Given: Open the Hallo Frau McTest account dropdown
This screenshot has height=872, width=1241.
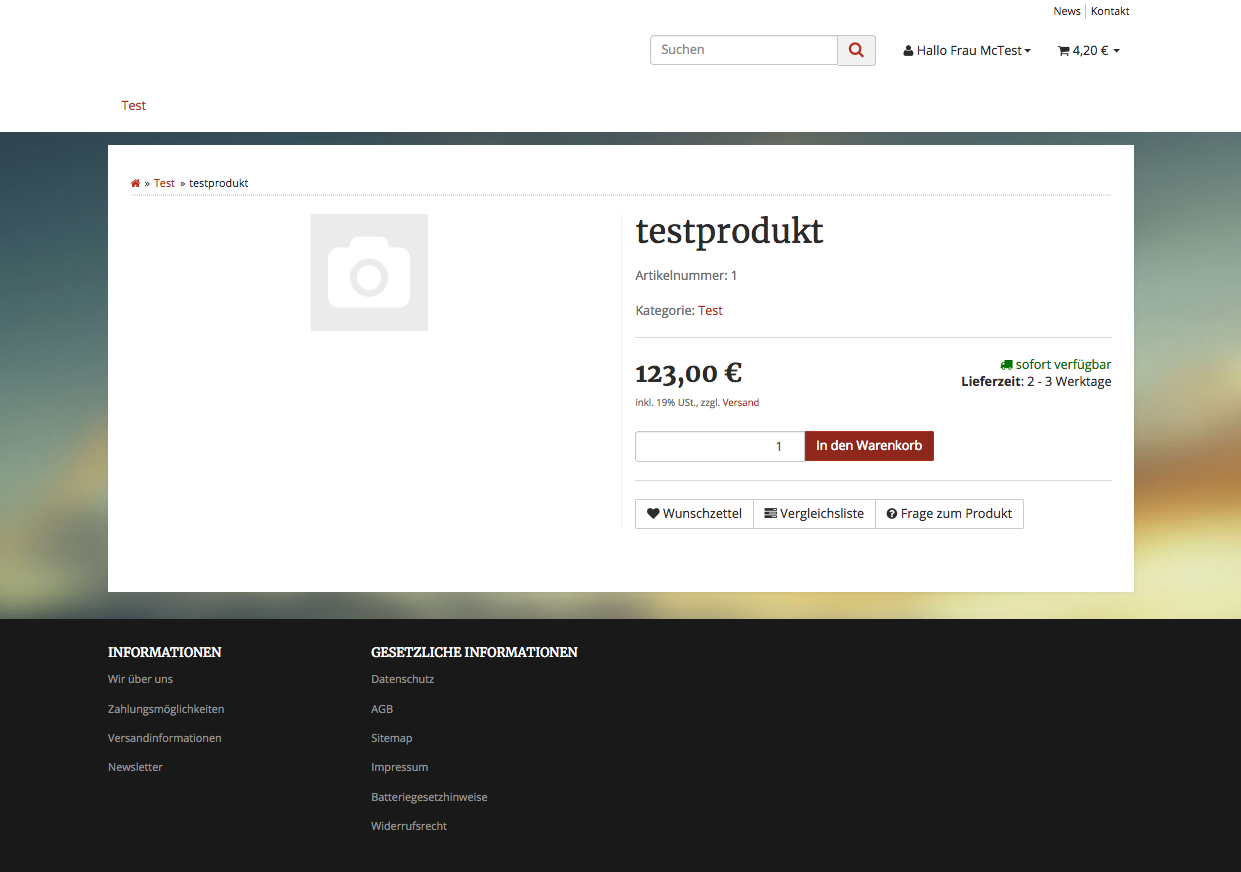Looking at the screenshot, I should pyautogui.click(x=970, y=49).
